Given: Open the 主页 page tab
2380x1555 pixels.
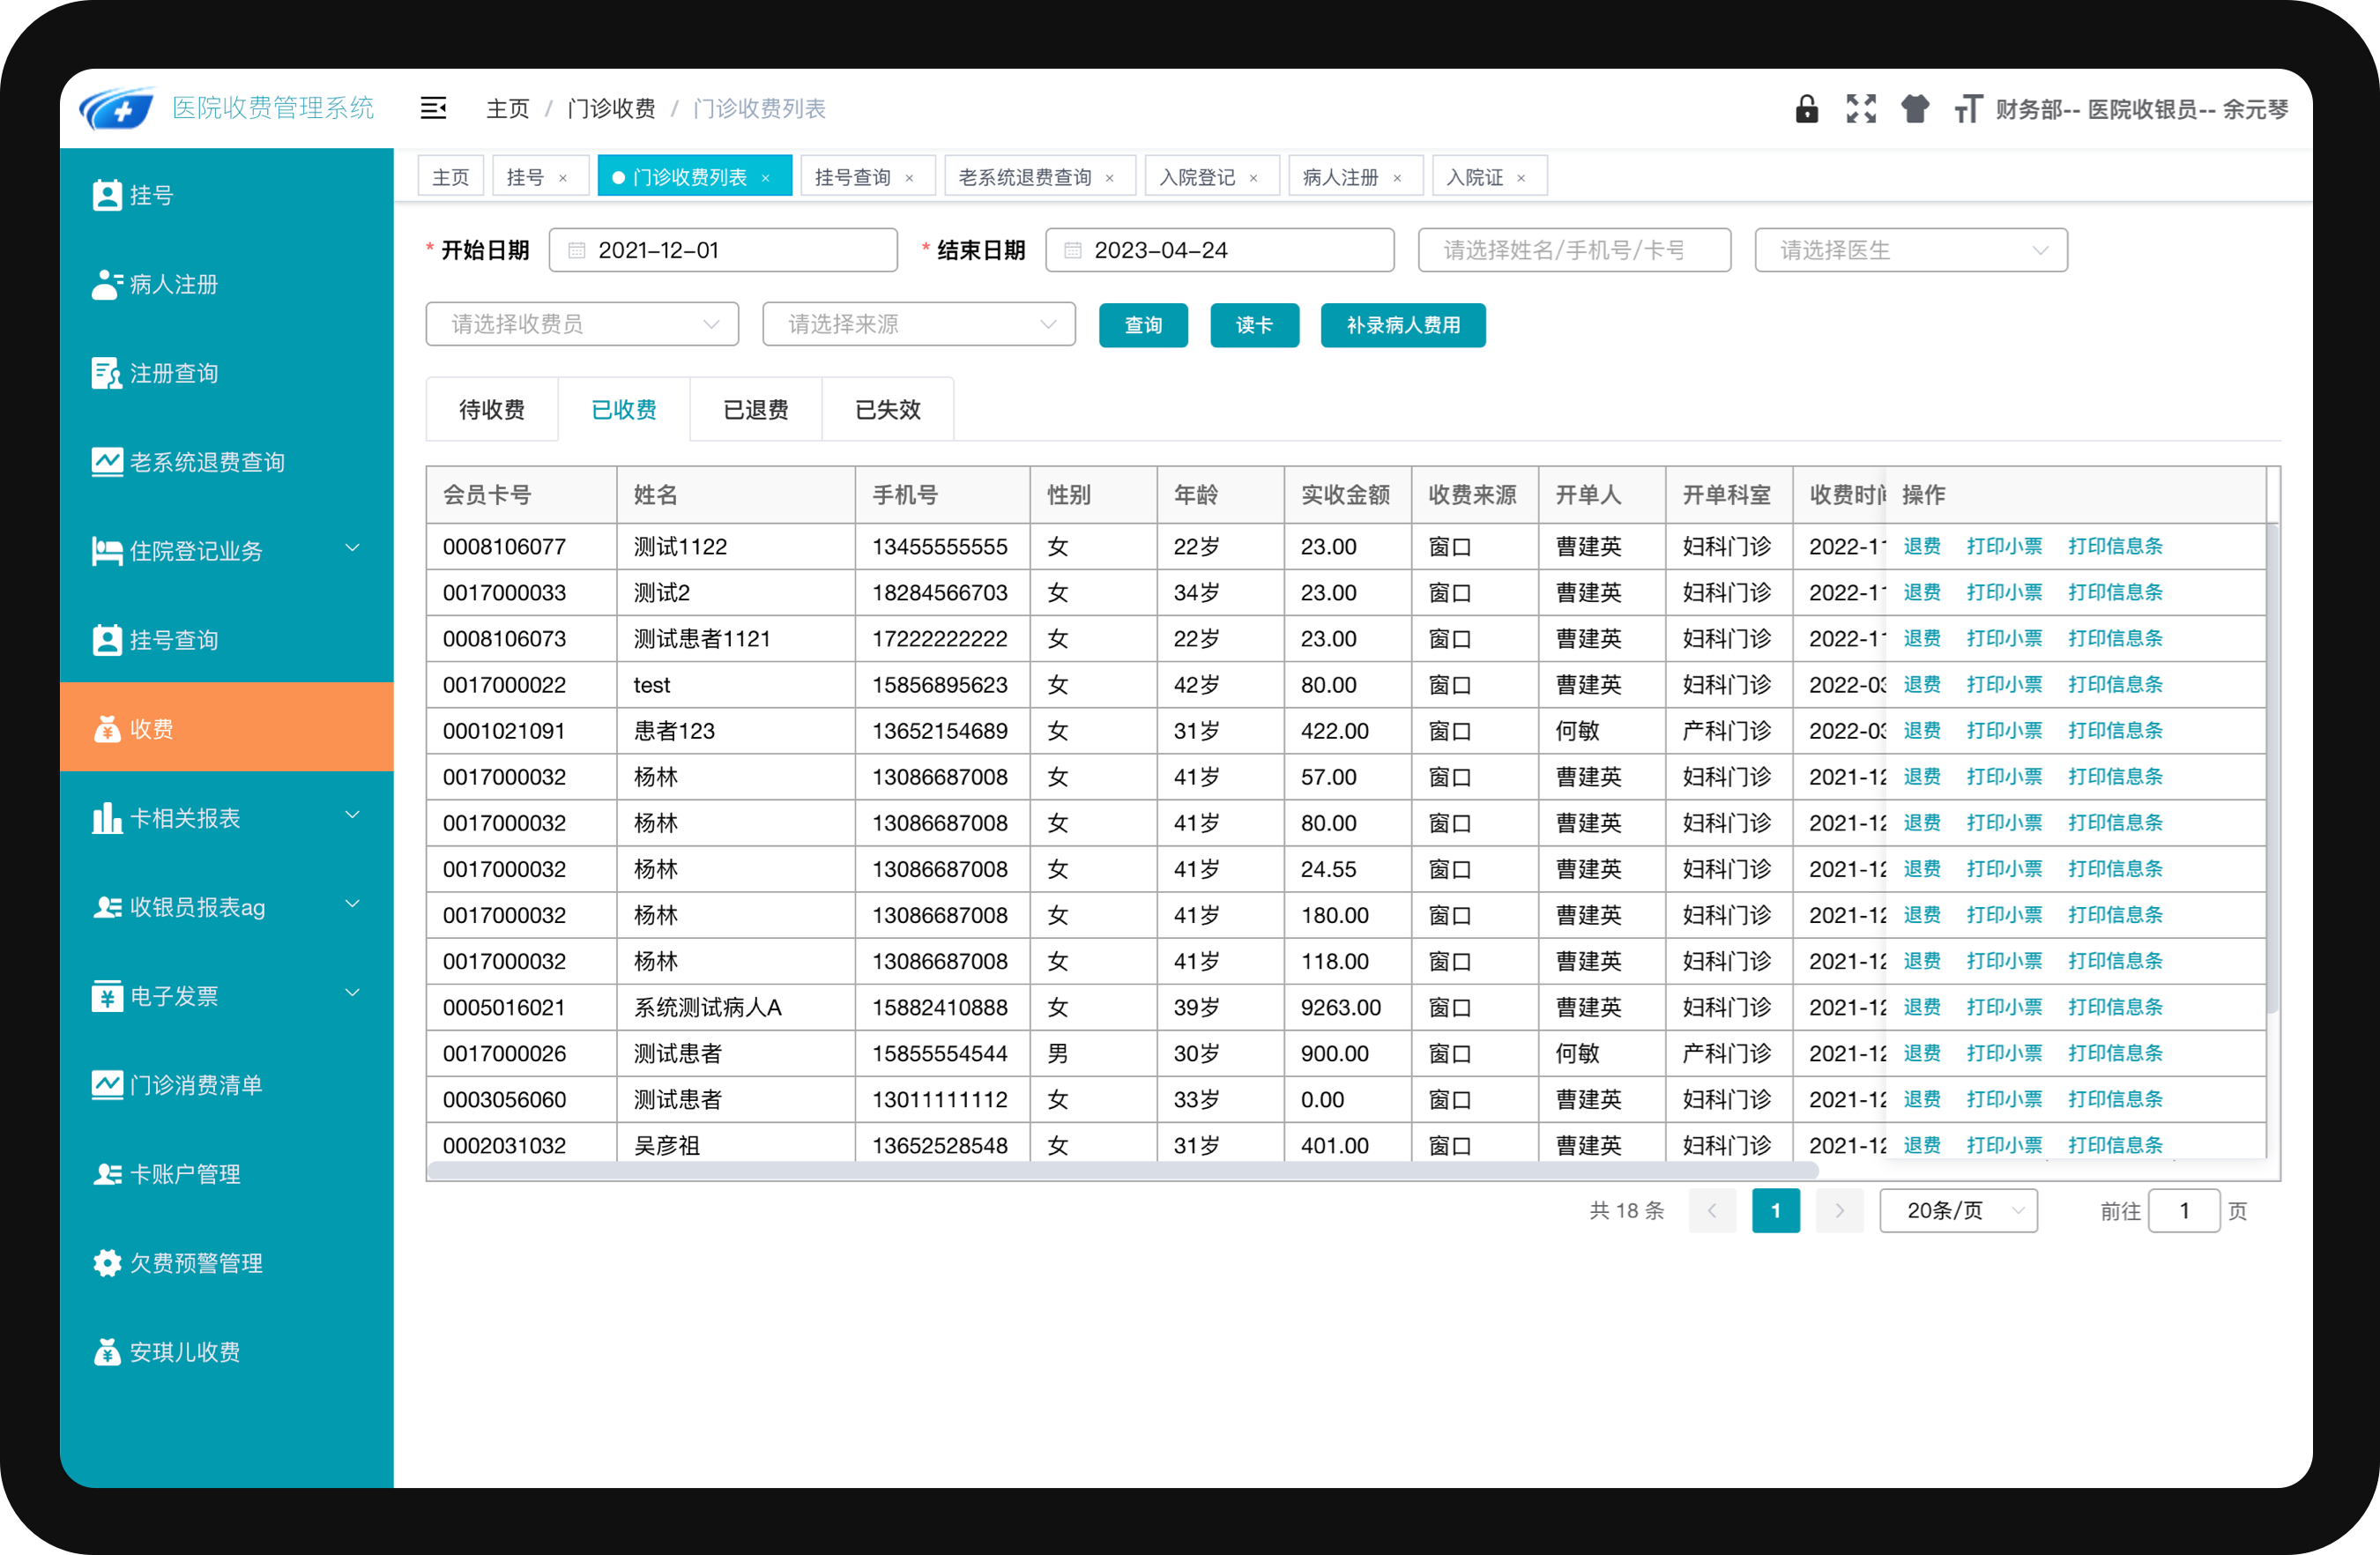Looking at the screenshot, I should pyautogui.click(x=450, y=177).
